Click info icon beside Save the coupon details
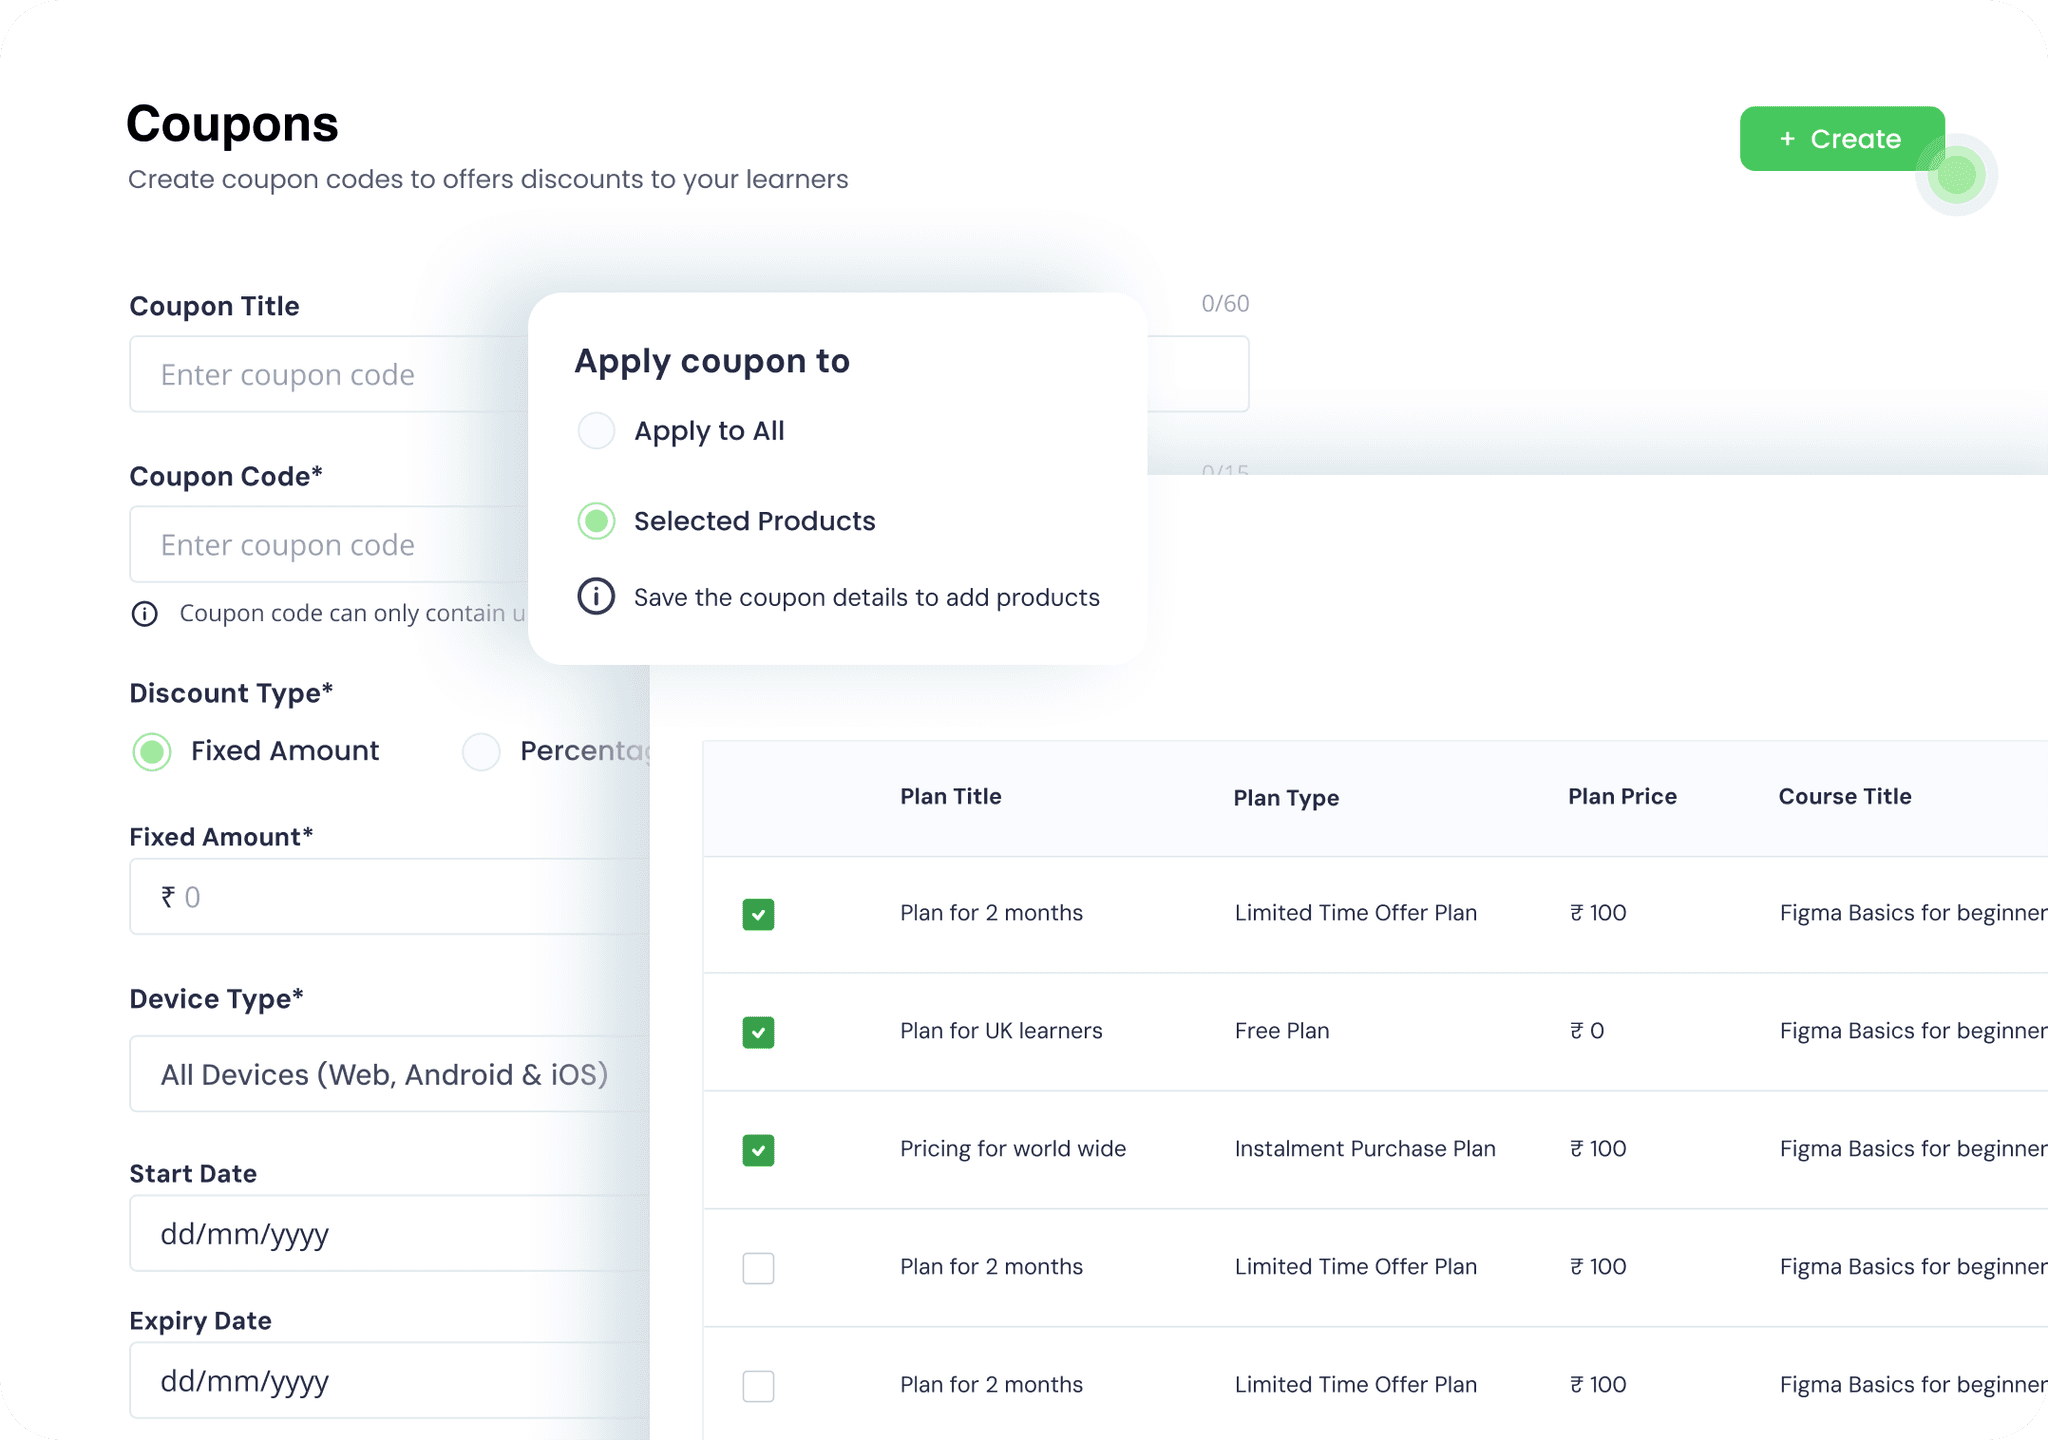The width and height of the screenshot is (2048, 1440). [597, 597]
